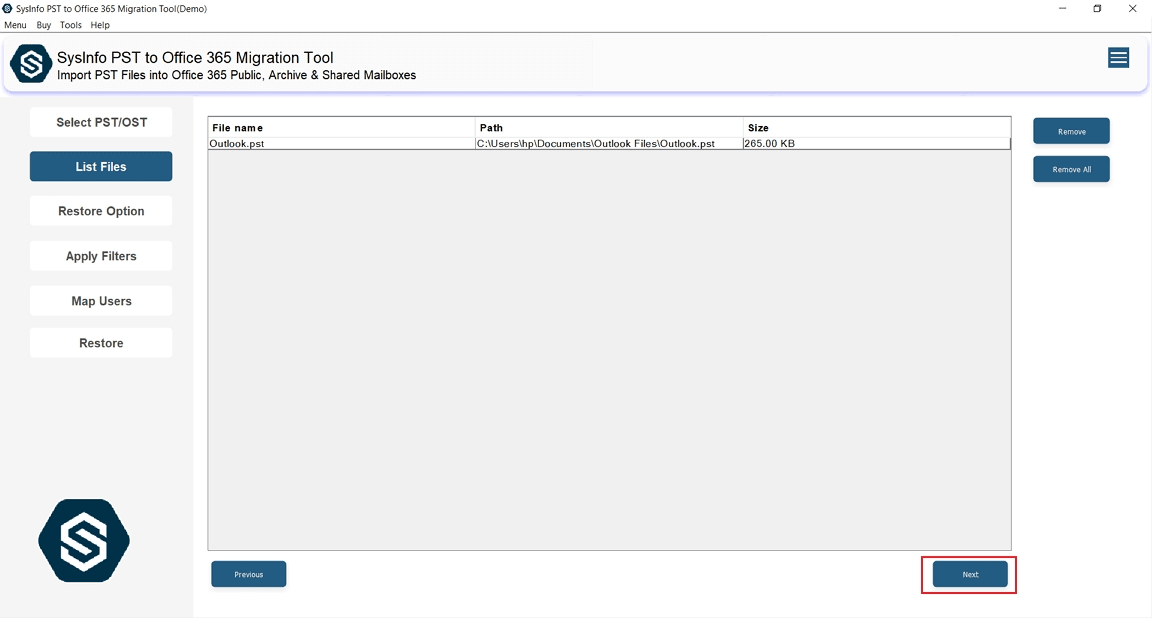
Task: Go to the Select PST/OST step
Action: pos(101,122)
